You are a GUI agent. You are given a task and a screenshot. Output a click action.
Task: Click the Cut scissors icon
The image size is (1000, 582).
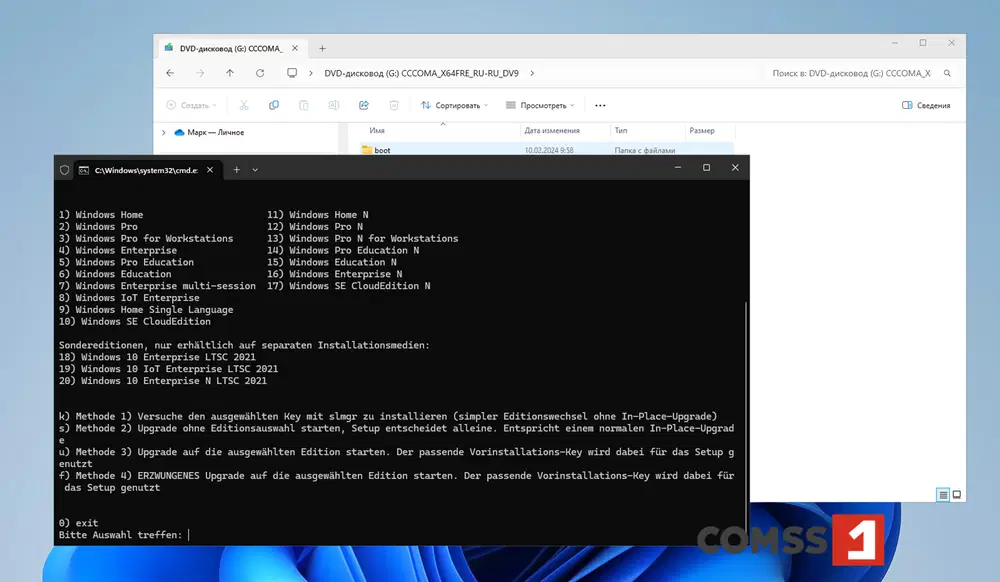point(244,105)
